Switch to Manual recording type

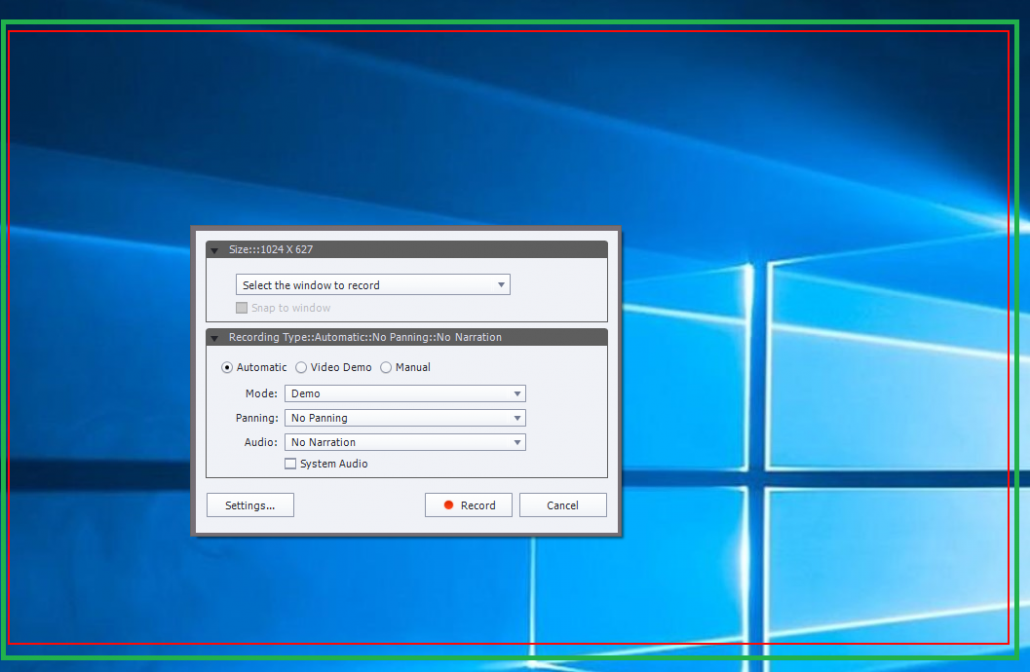click(386, 368)
